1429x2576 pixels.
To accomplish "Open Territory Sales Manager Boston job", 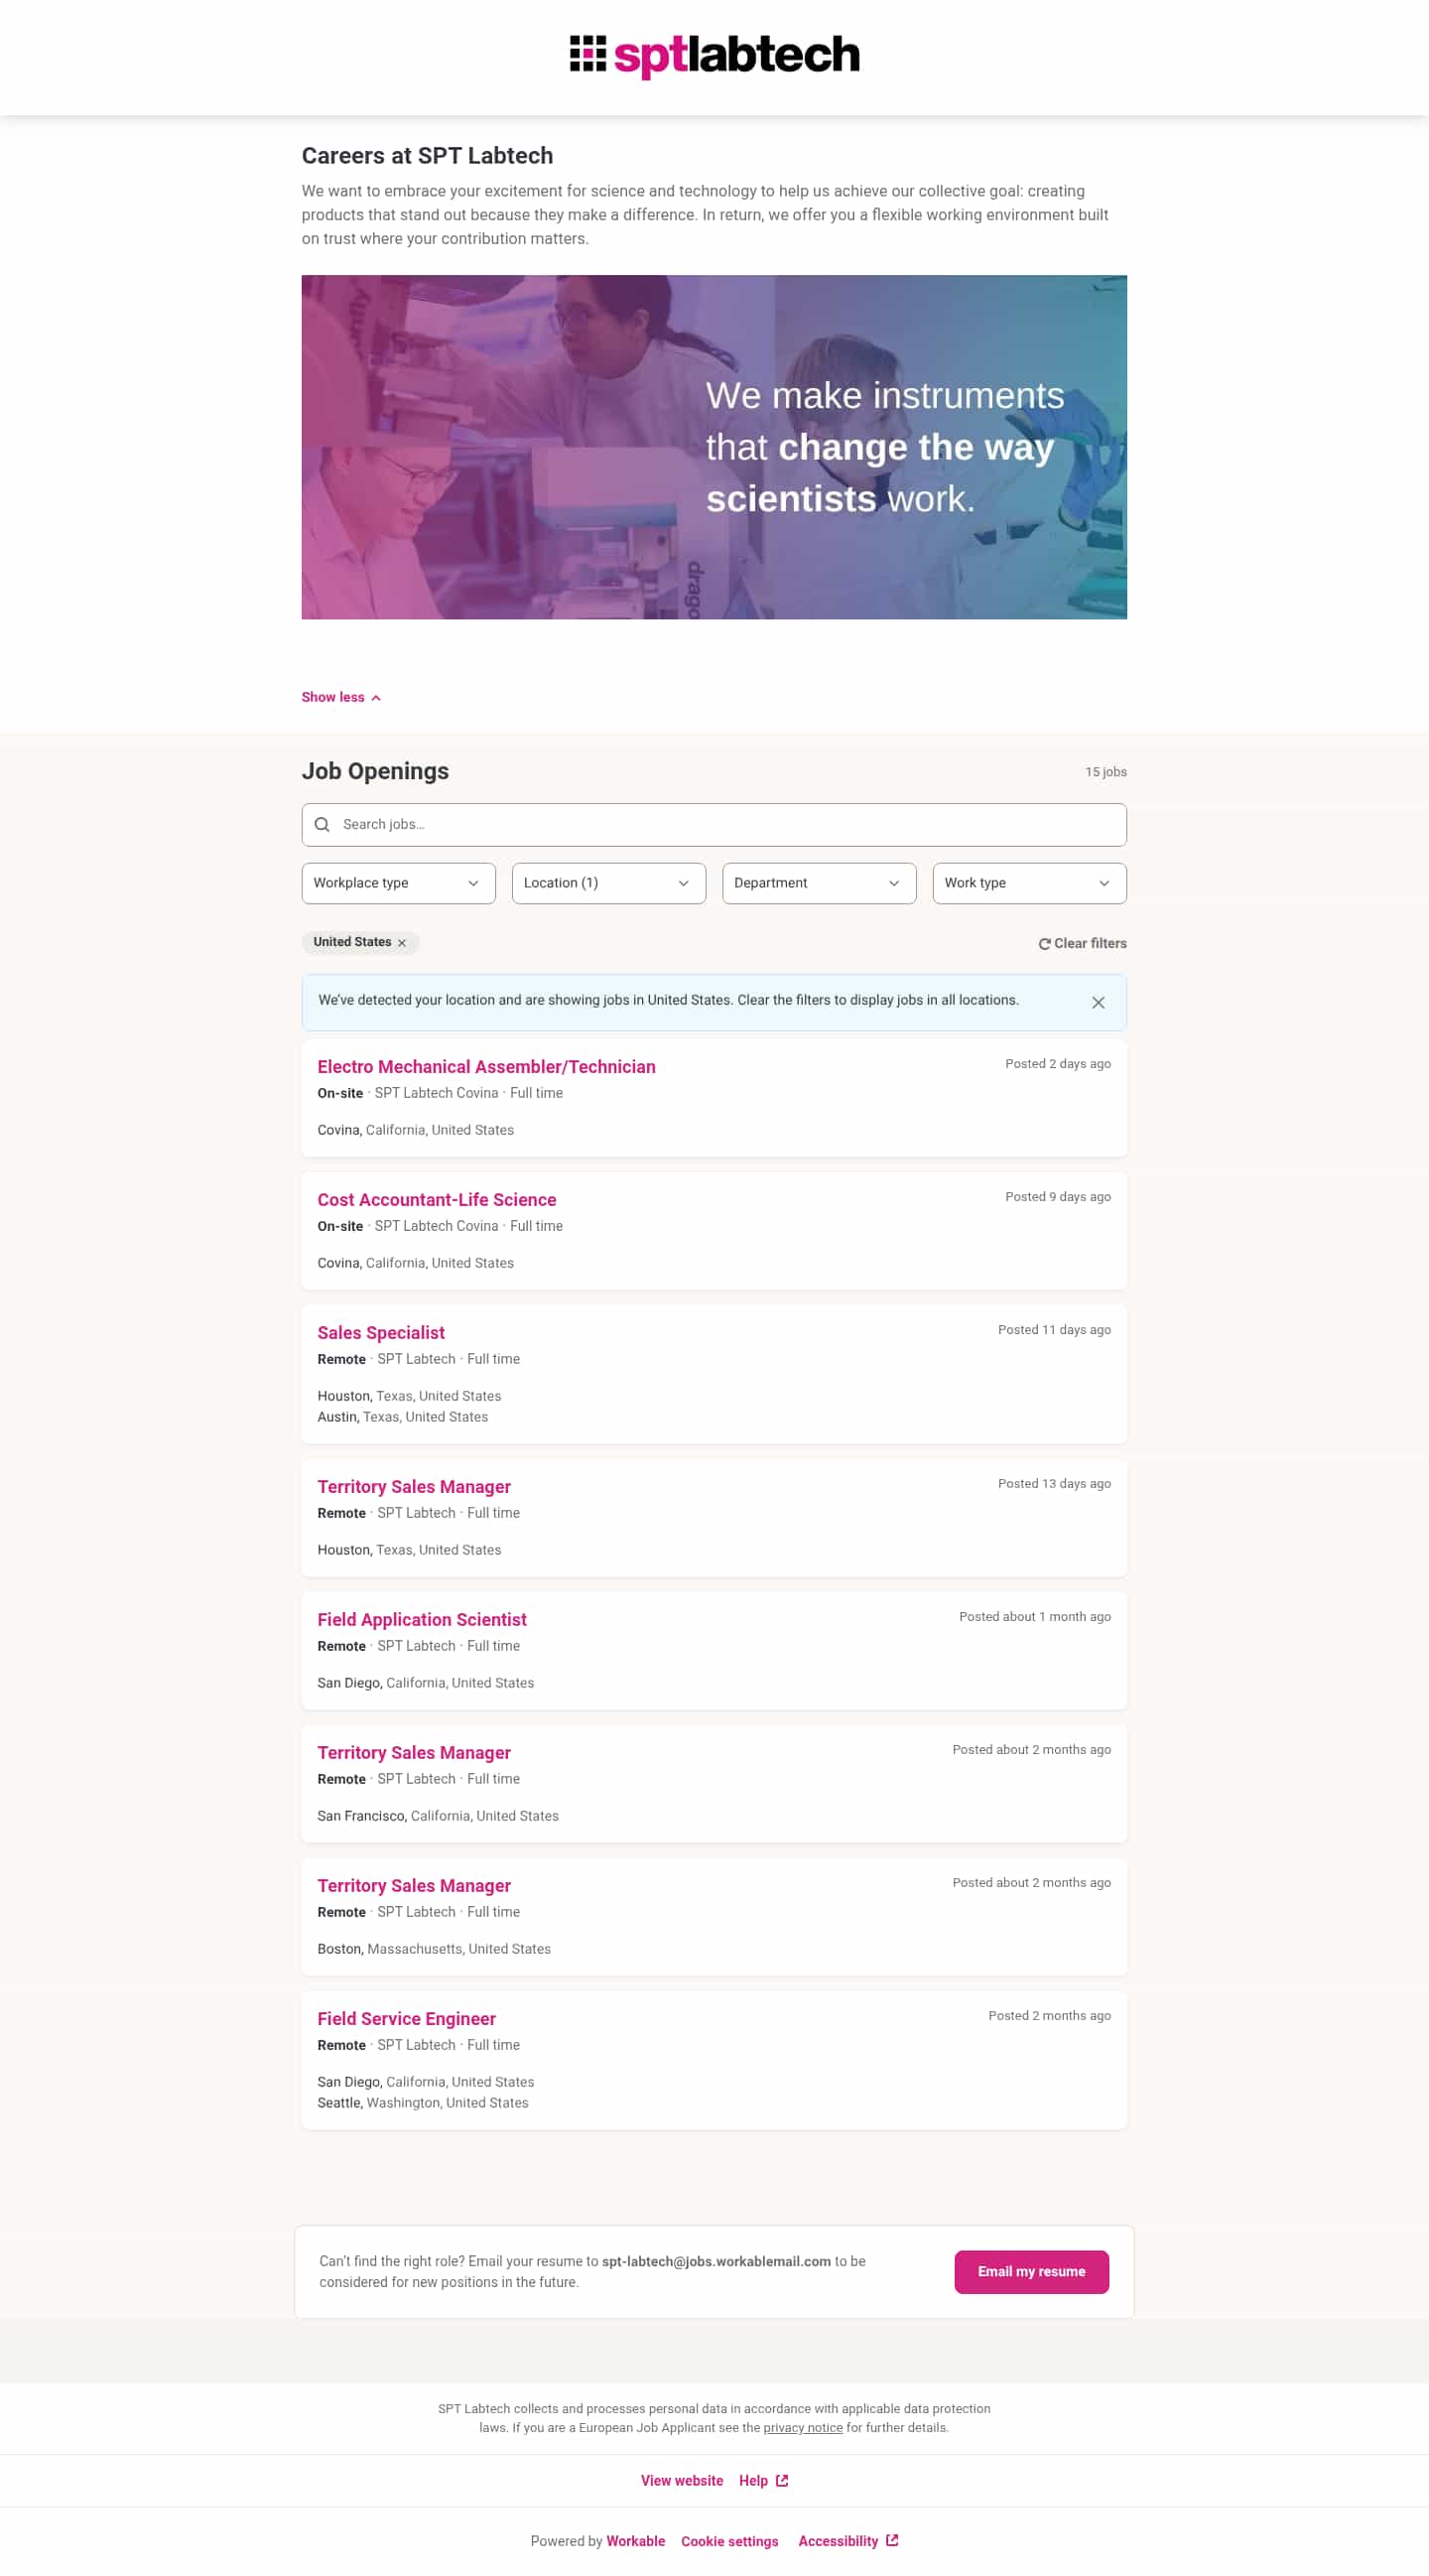I will tap(414, 1886).
